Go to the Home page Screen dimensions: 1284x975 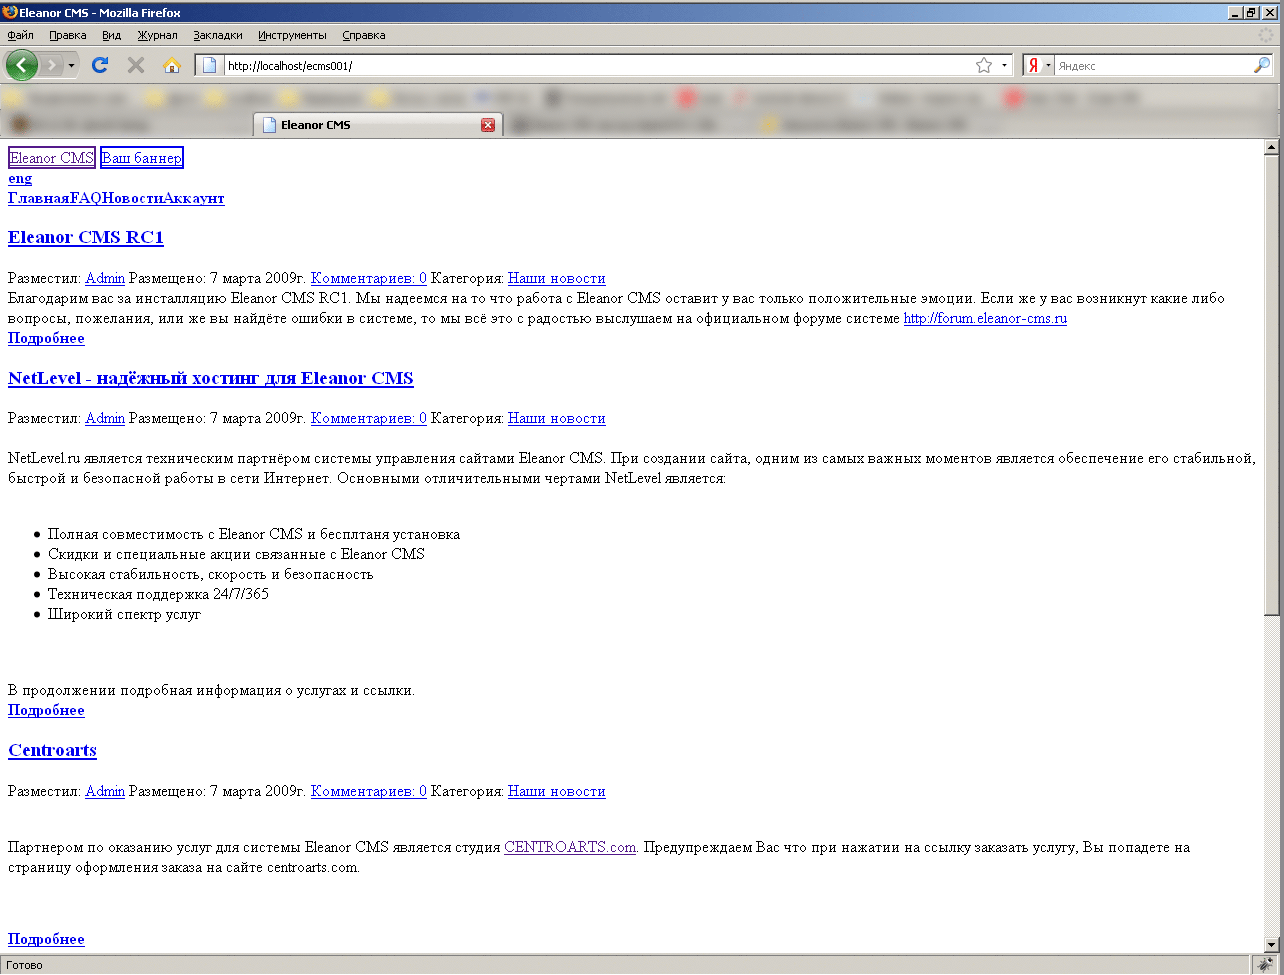point(172,65)
